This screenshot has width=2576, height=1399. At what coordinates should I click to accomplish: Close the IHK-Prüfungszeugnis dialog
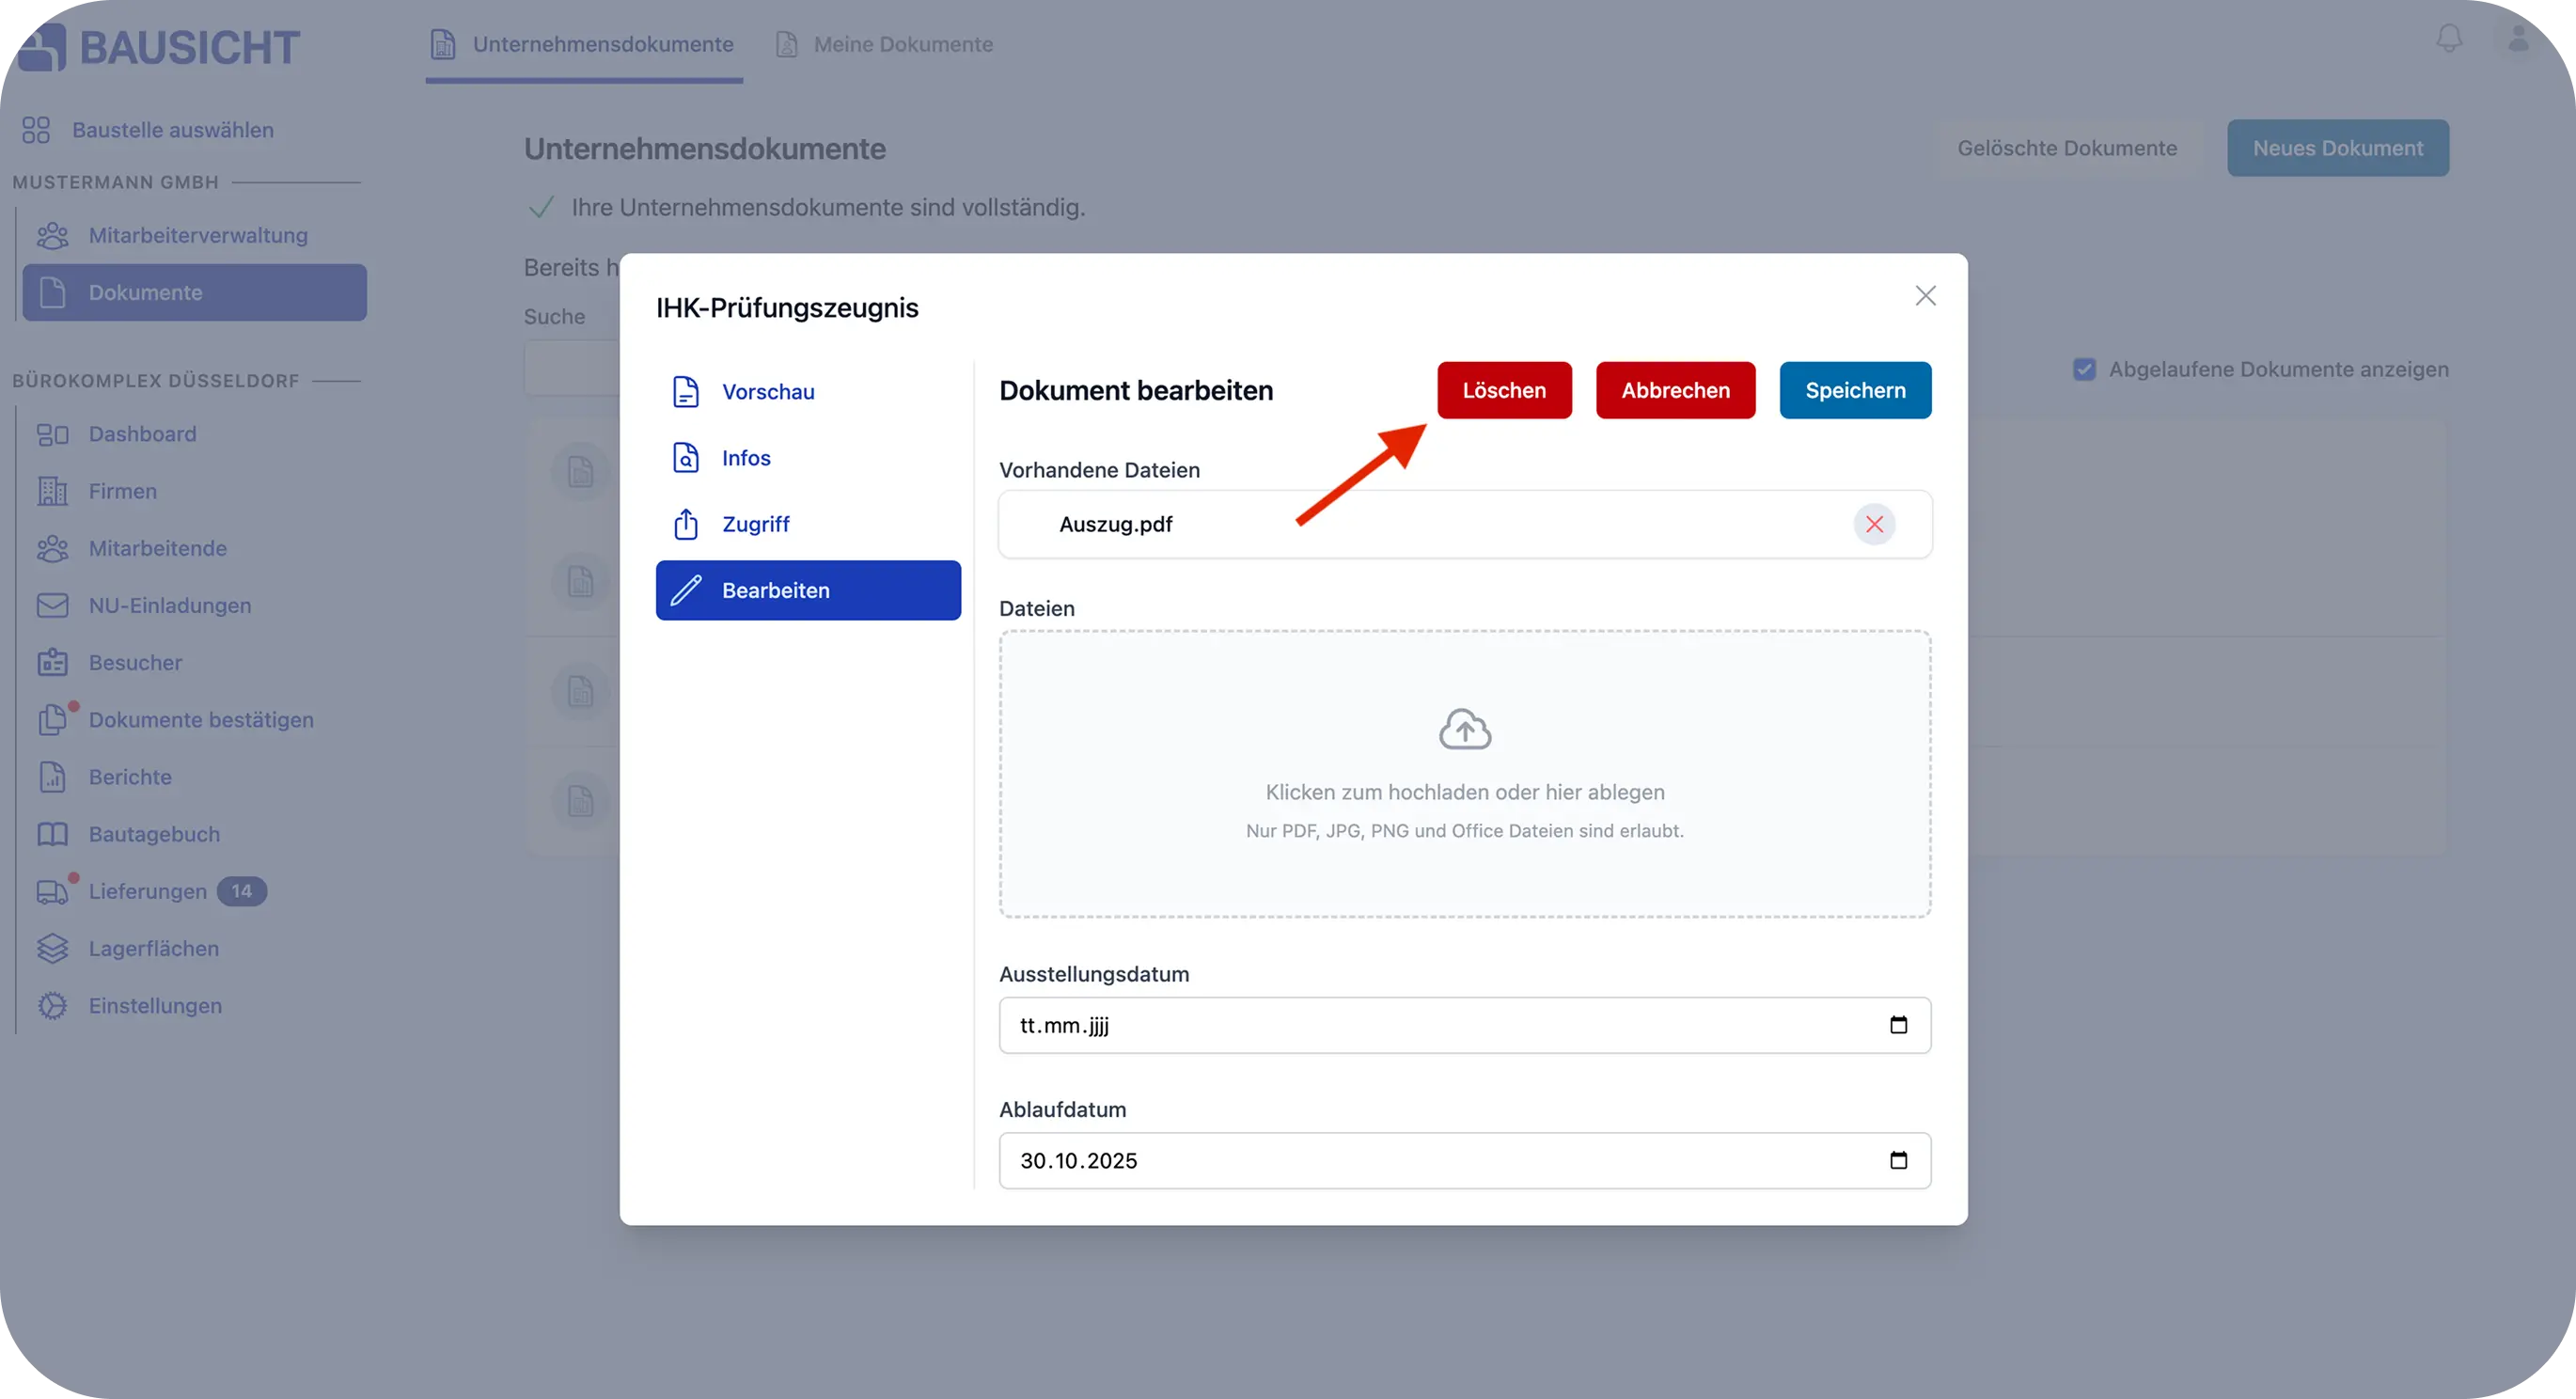click(1925, 296)
